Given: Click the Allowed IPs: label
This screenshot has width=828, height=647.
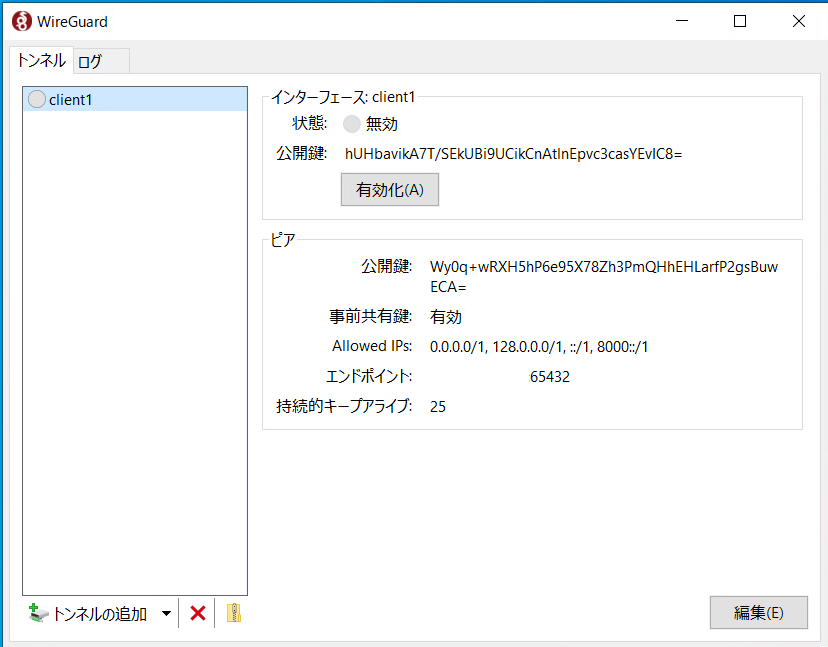Looking at the screenshot, I should pyautogui.click(x=372, y=346).
